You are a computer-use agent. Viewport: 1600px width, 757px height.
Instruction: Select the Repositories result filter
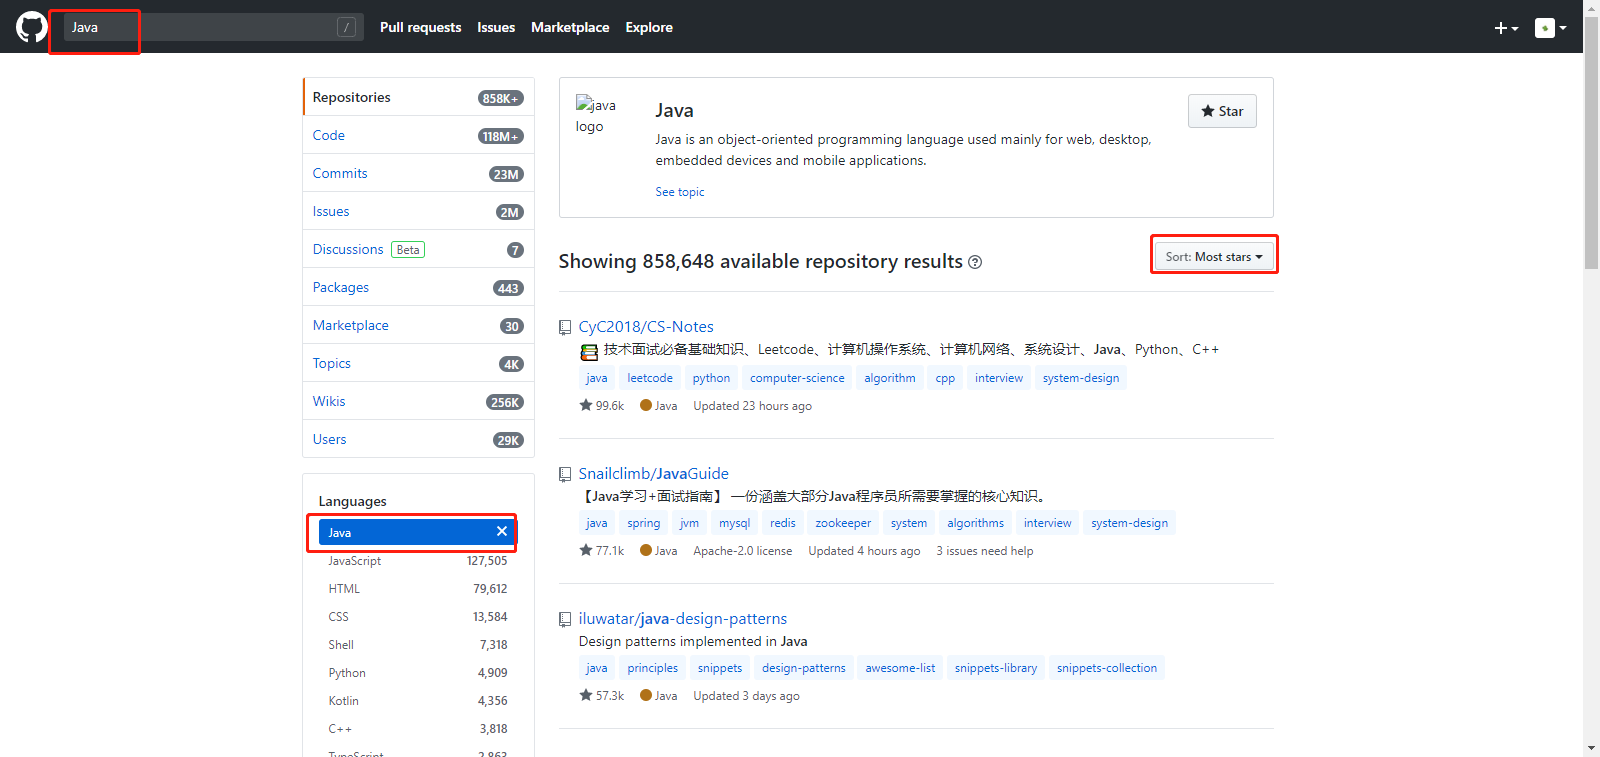point(418,97)
